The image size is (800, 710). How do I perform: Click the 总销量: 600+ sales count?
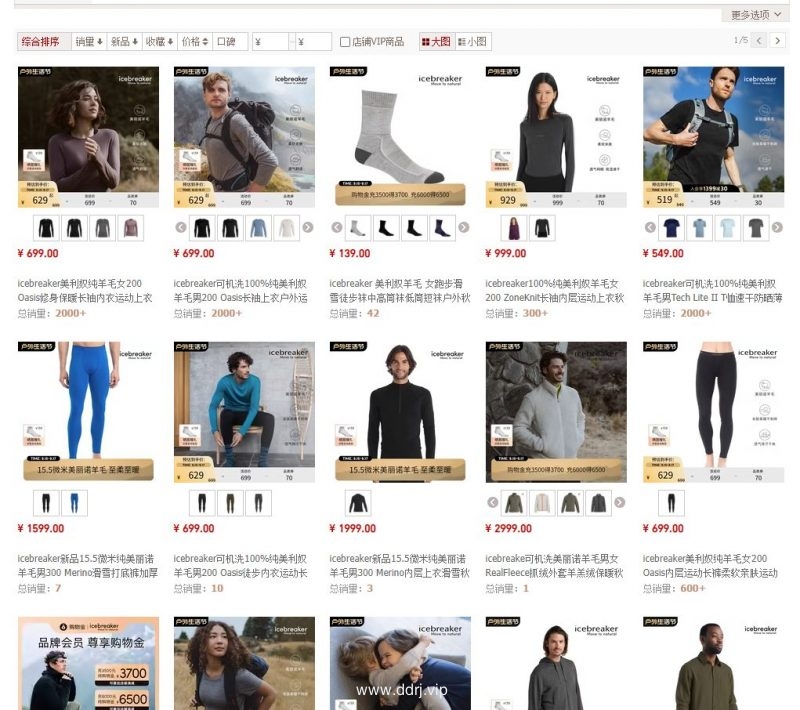point(674,588)
